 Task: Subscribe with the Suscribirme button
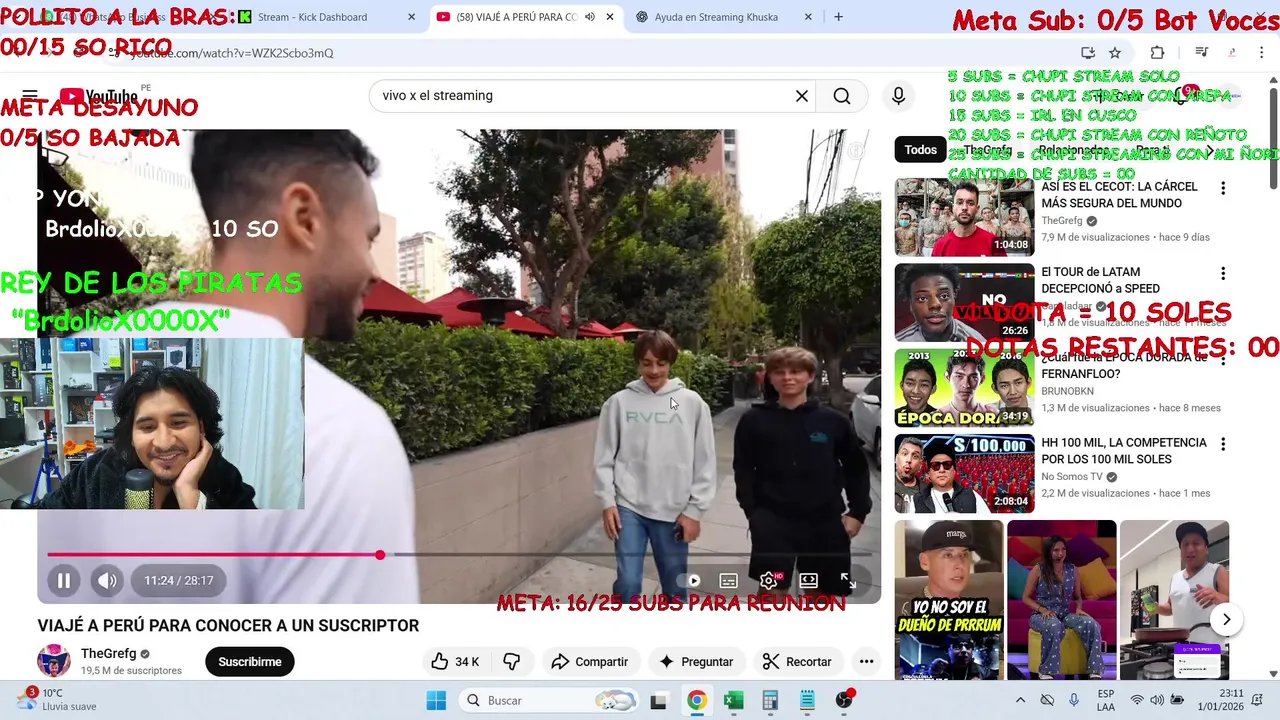click(x=250, y=662)
